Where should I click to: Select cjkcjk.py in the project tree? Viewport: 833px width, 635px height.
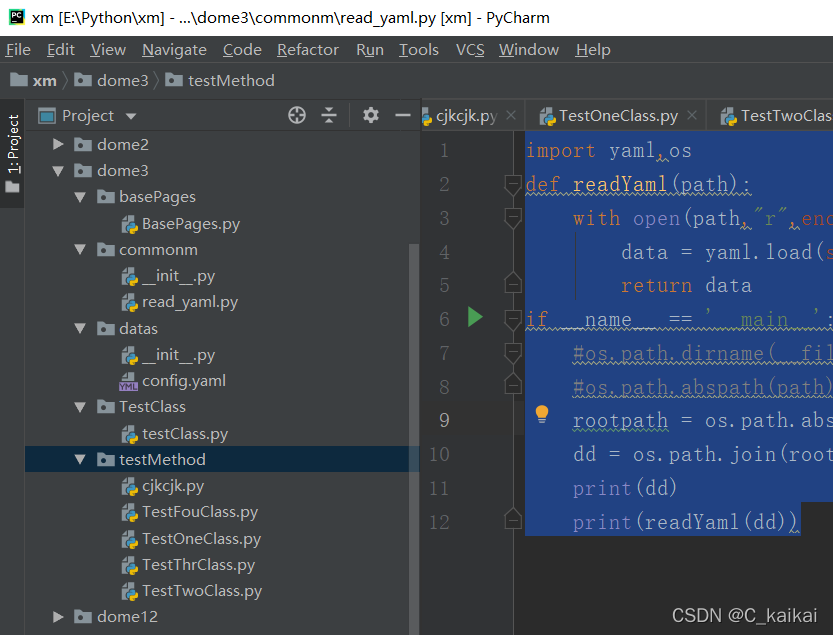click(x=163, y=486)
